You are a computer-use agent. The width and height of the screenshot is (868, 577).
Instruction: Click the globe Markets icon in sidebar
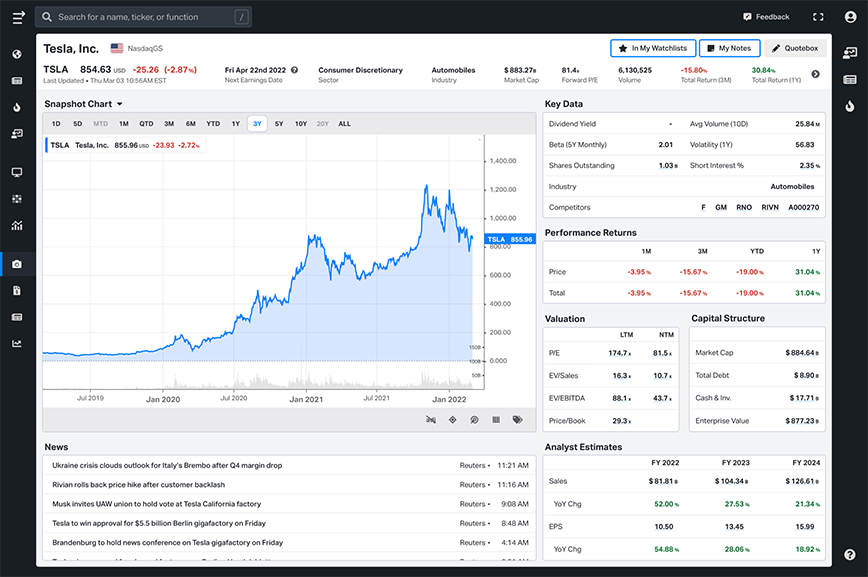coord(14,53)
